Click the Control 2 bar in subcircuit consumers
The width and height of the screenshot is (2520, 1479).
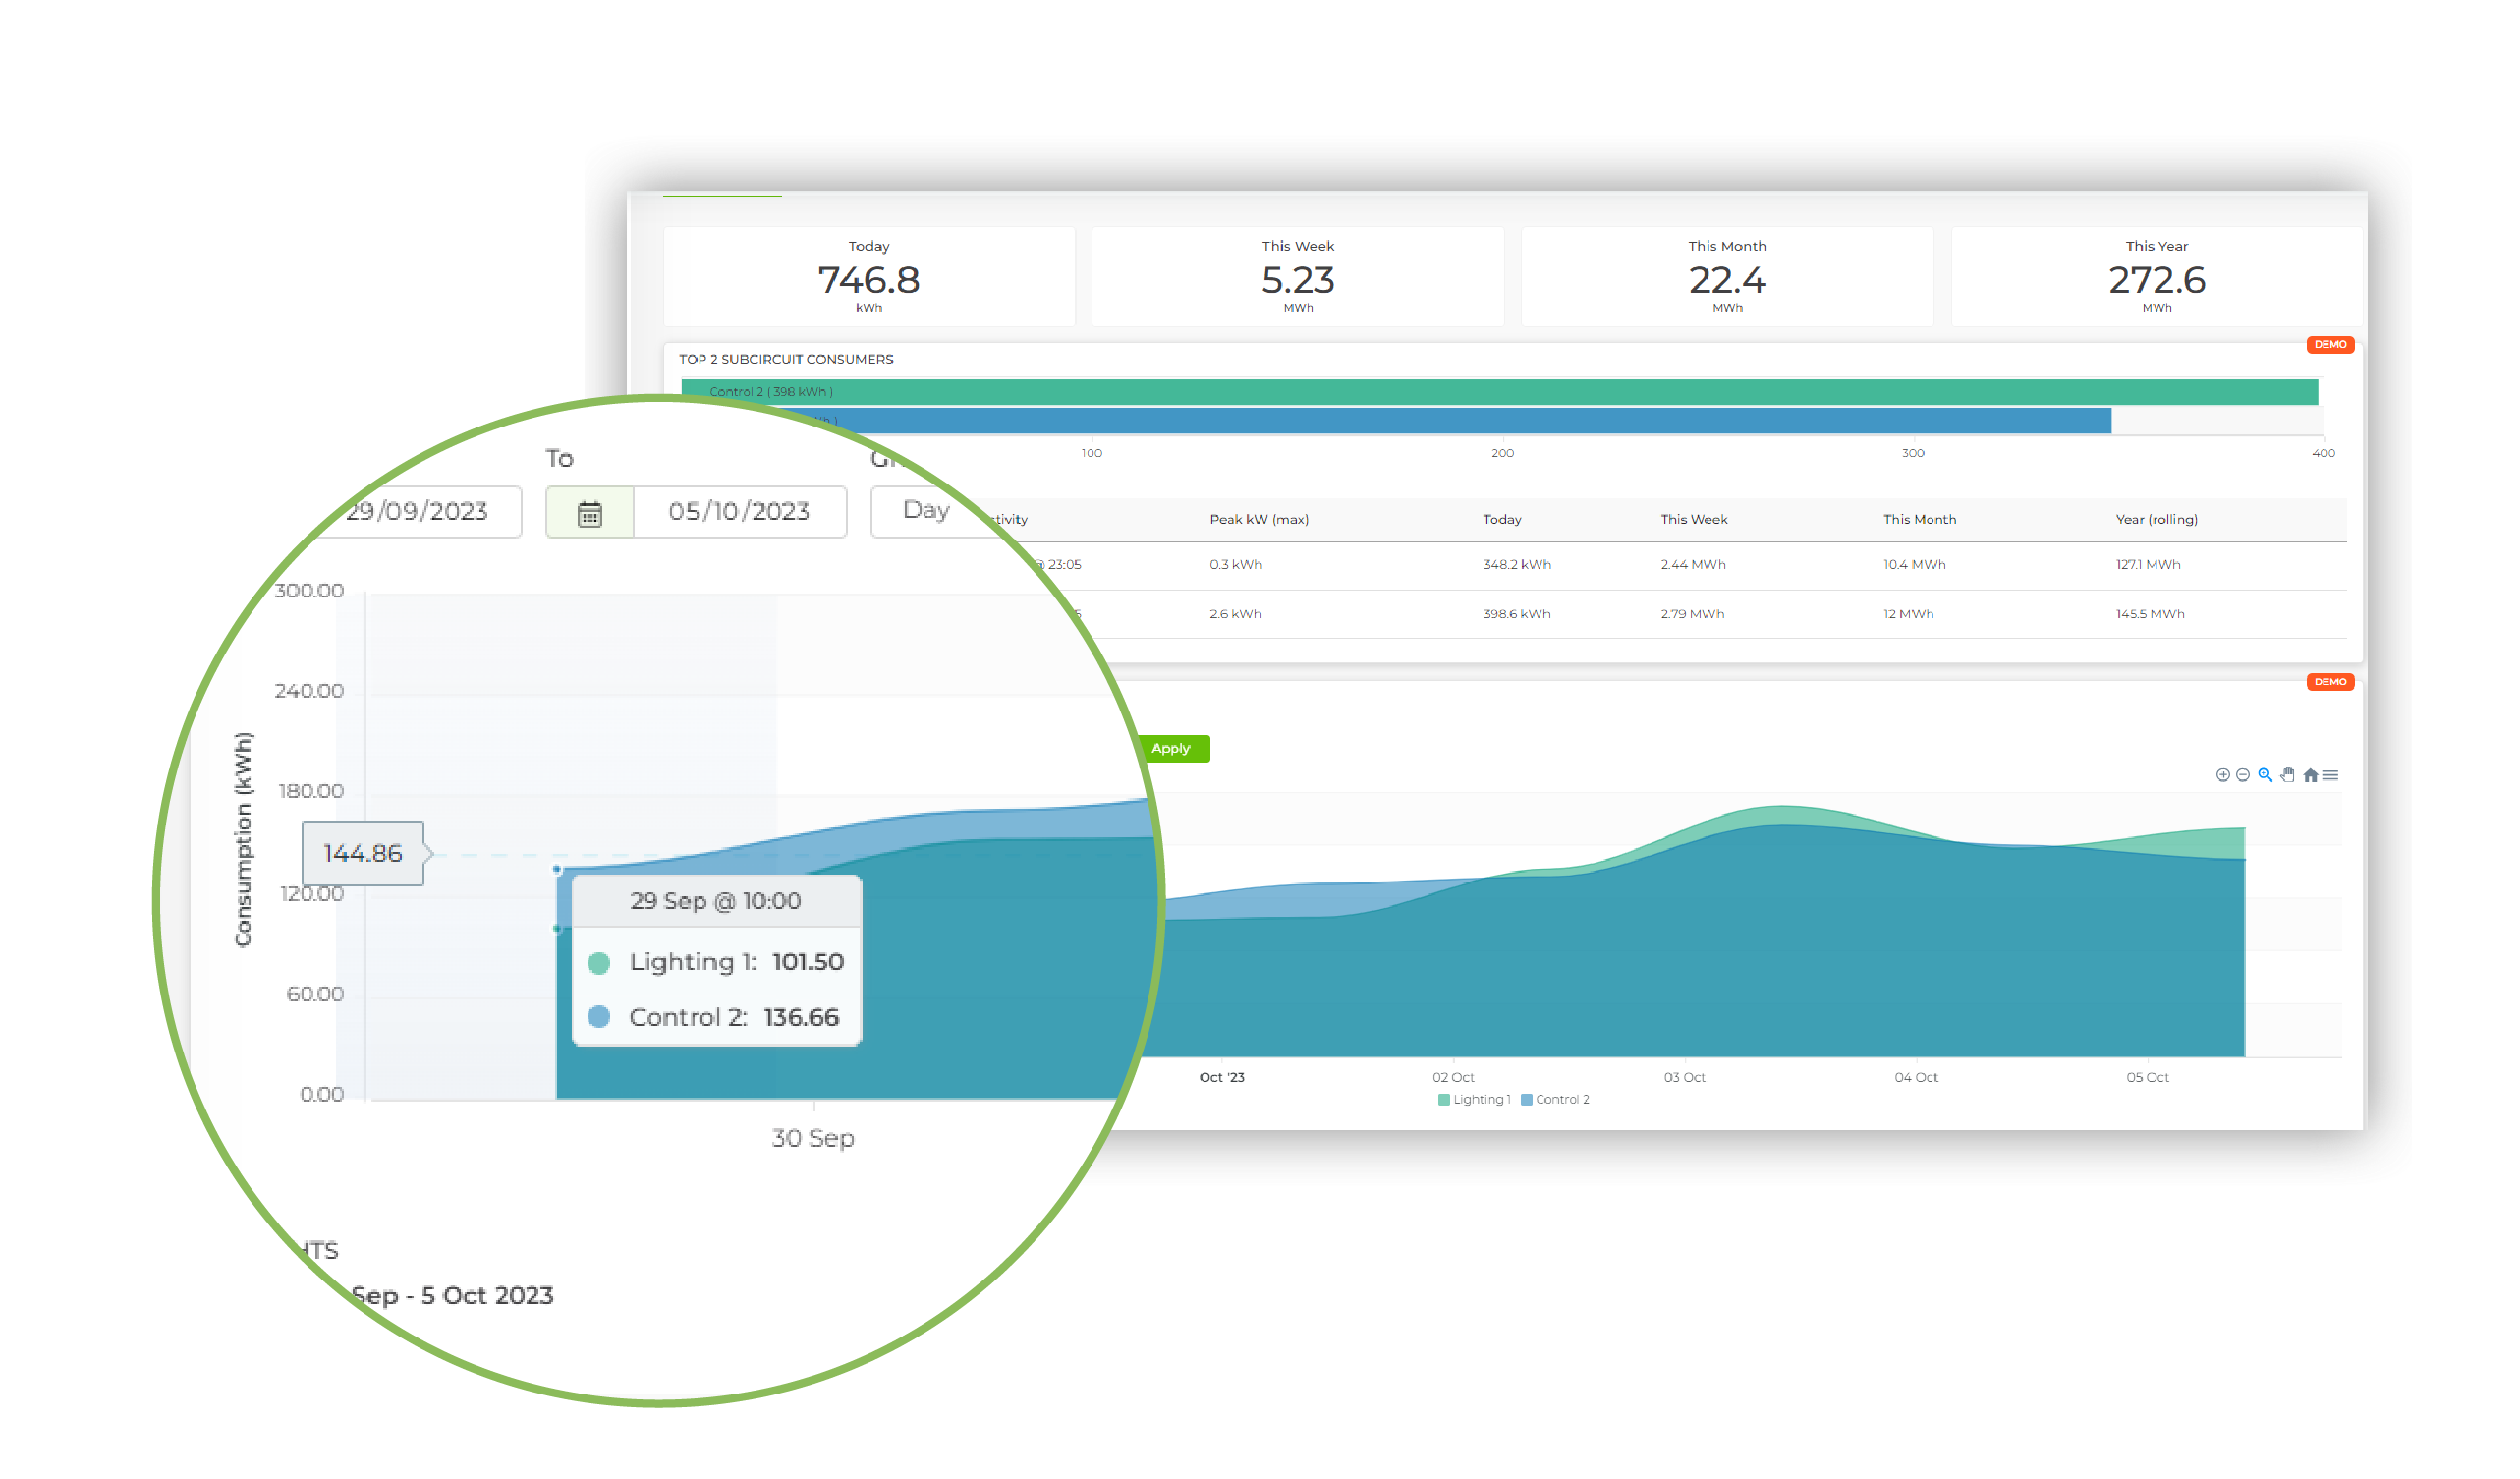[x=1500, y=391]
